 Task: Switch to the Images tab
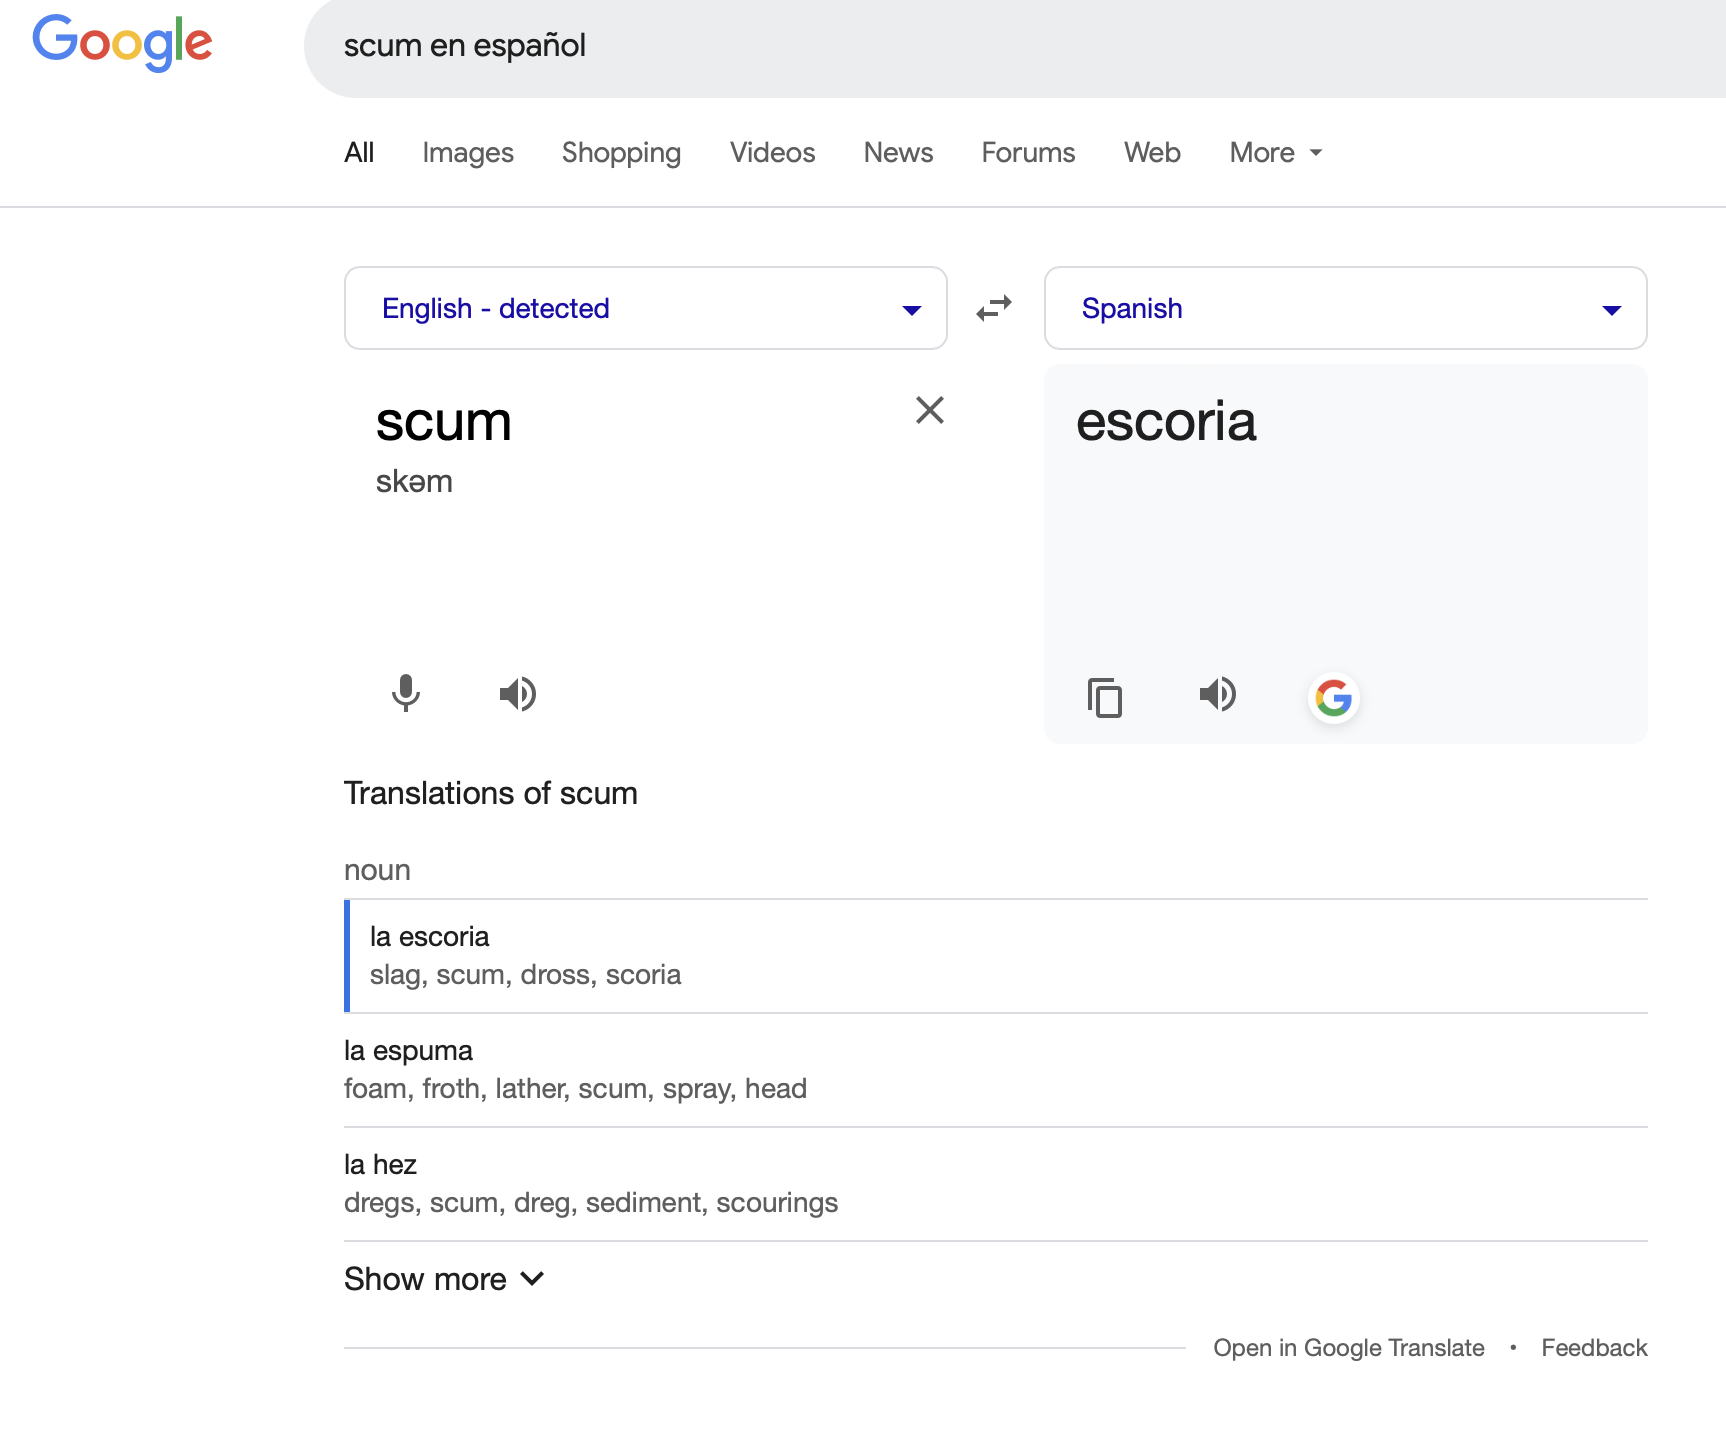[x=467, y=152]
